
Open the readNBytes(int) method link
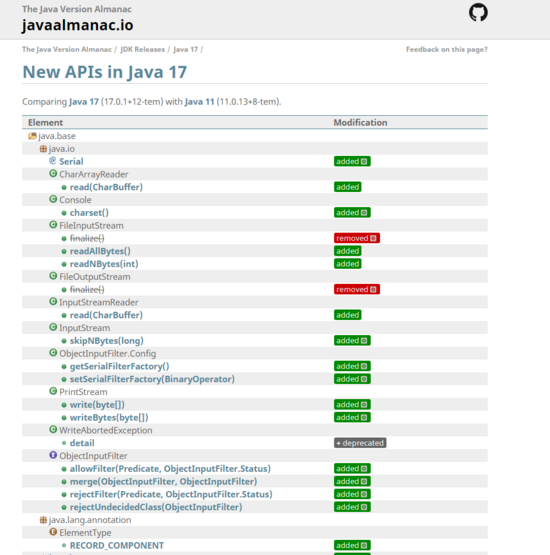point(104,264)
